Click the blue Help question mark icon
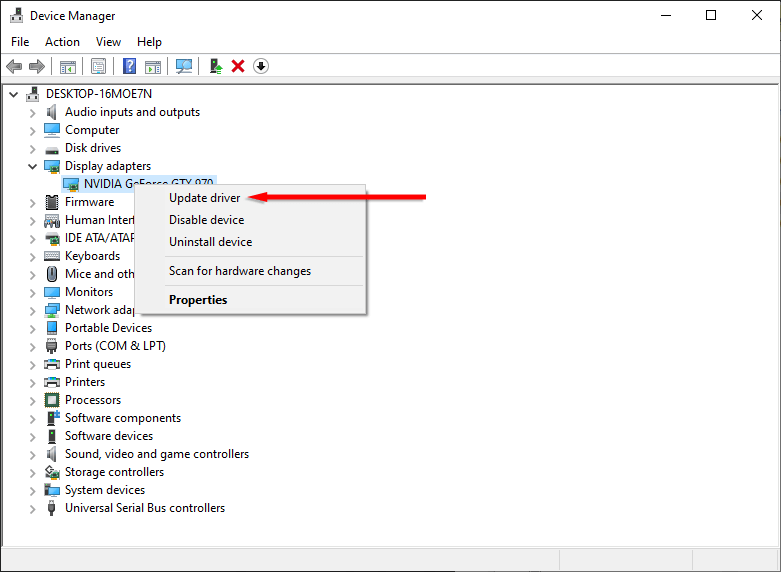781x572 pixels. click(130, 66)
